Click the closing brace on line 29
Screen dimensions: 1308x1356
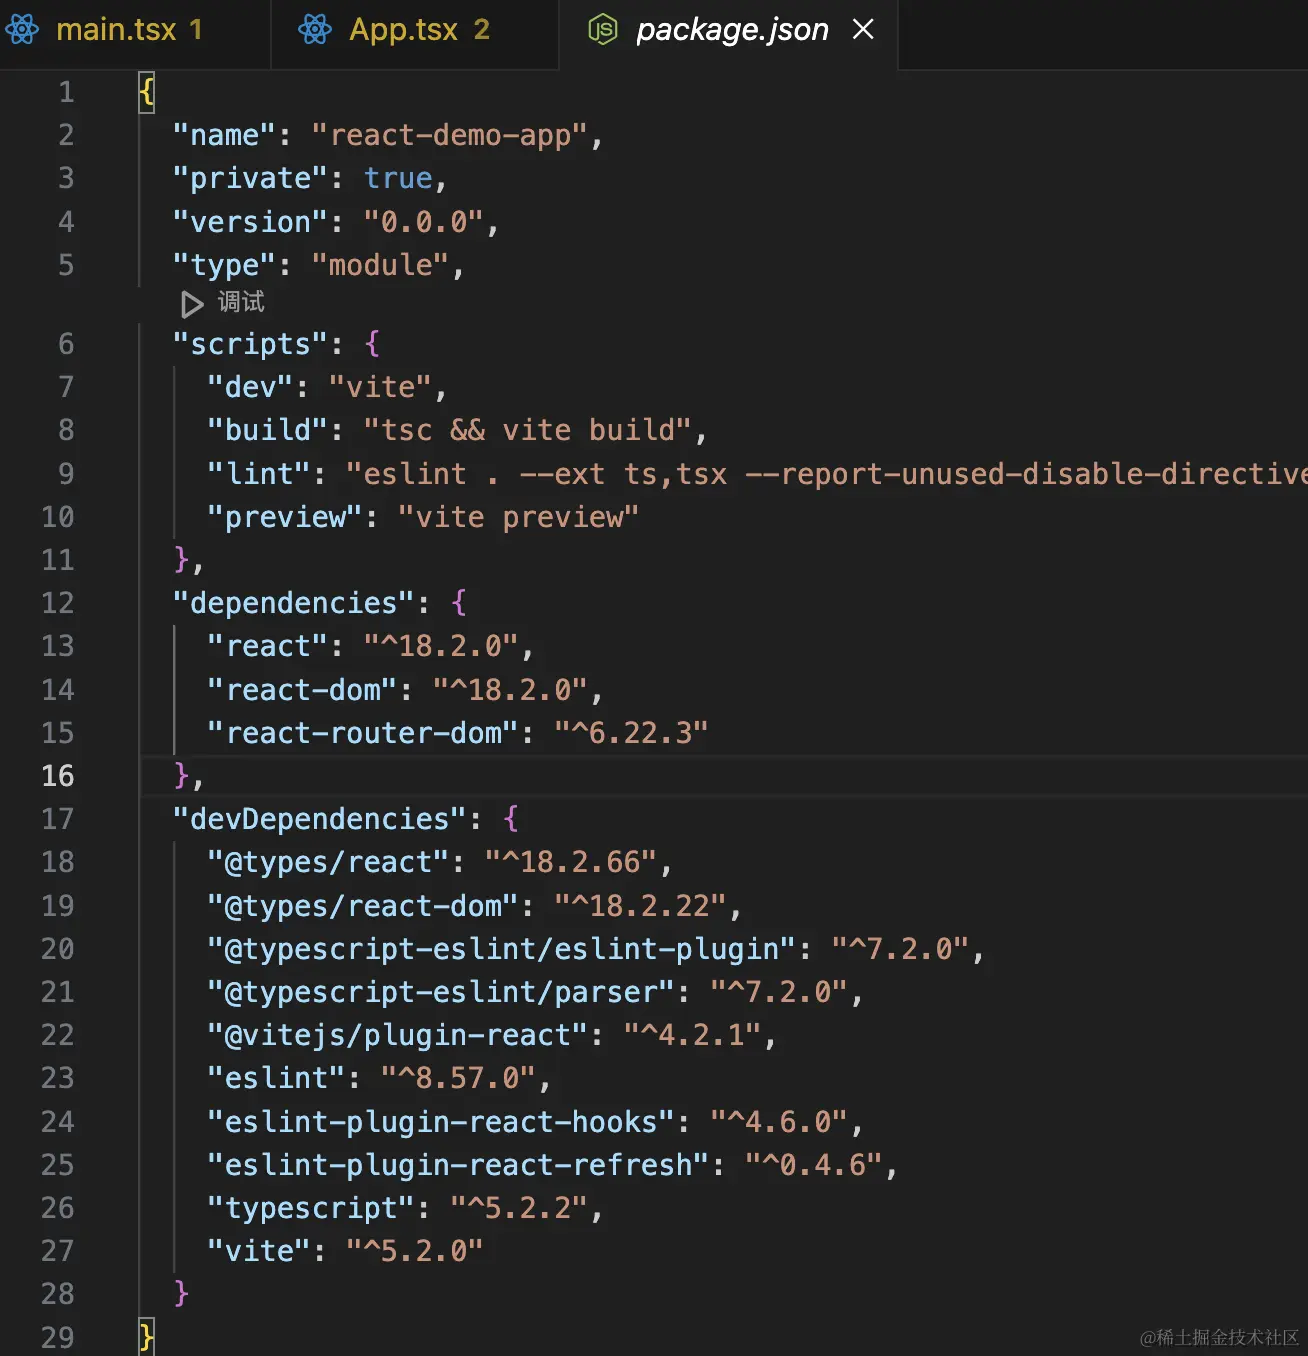click(146, 1337)
